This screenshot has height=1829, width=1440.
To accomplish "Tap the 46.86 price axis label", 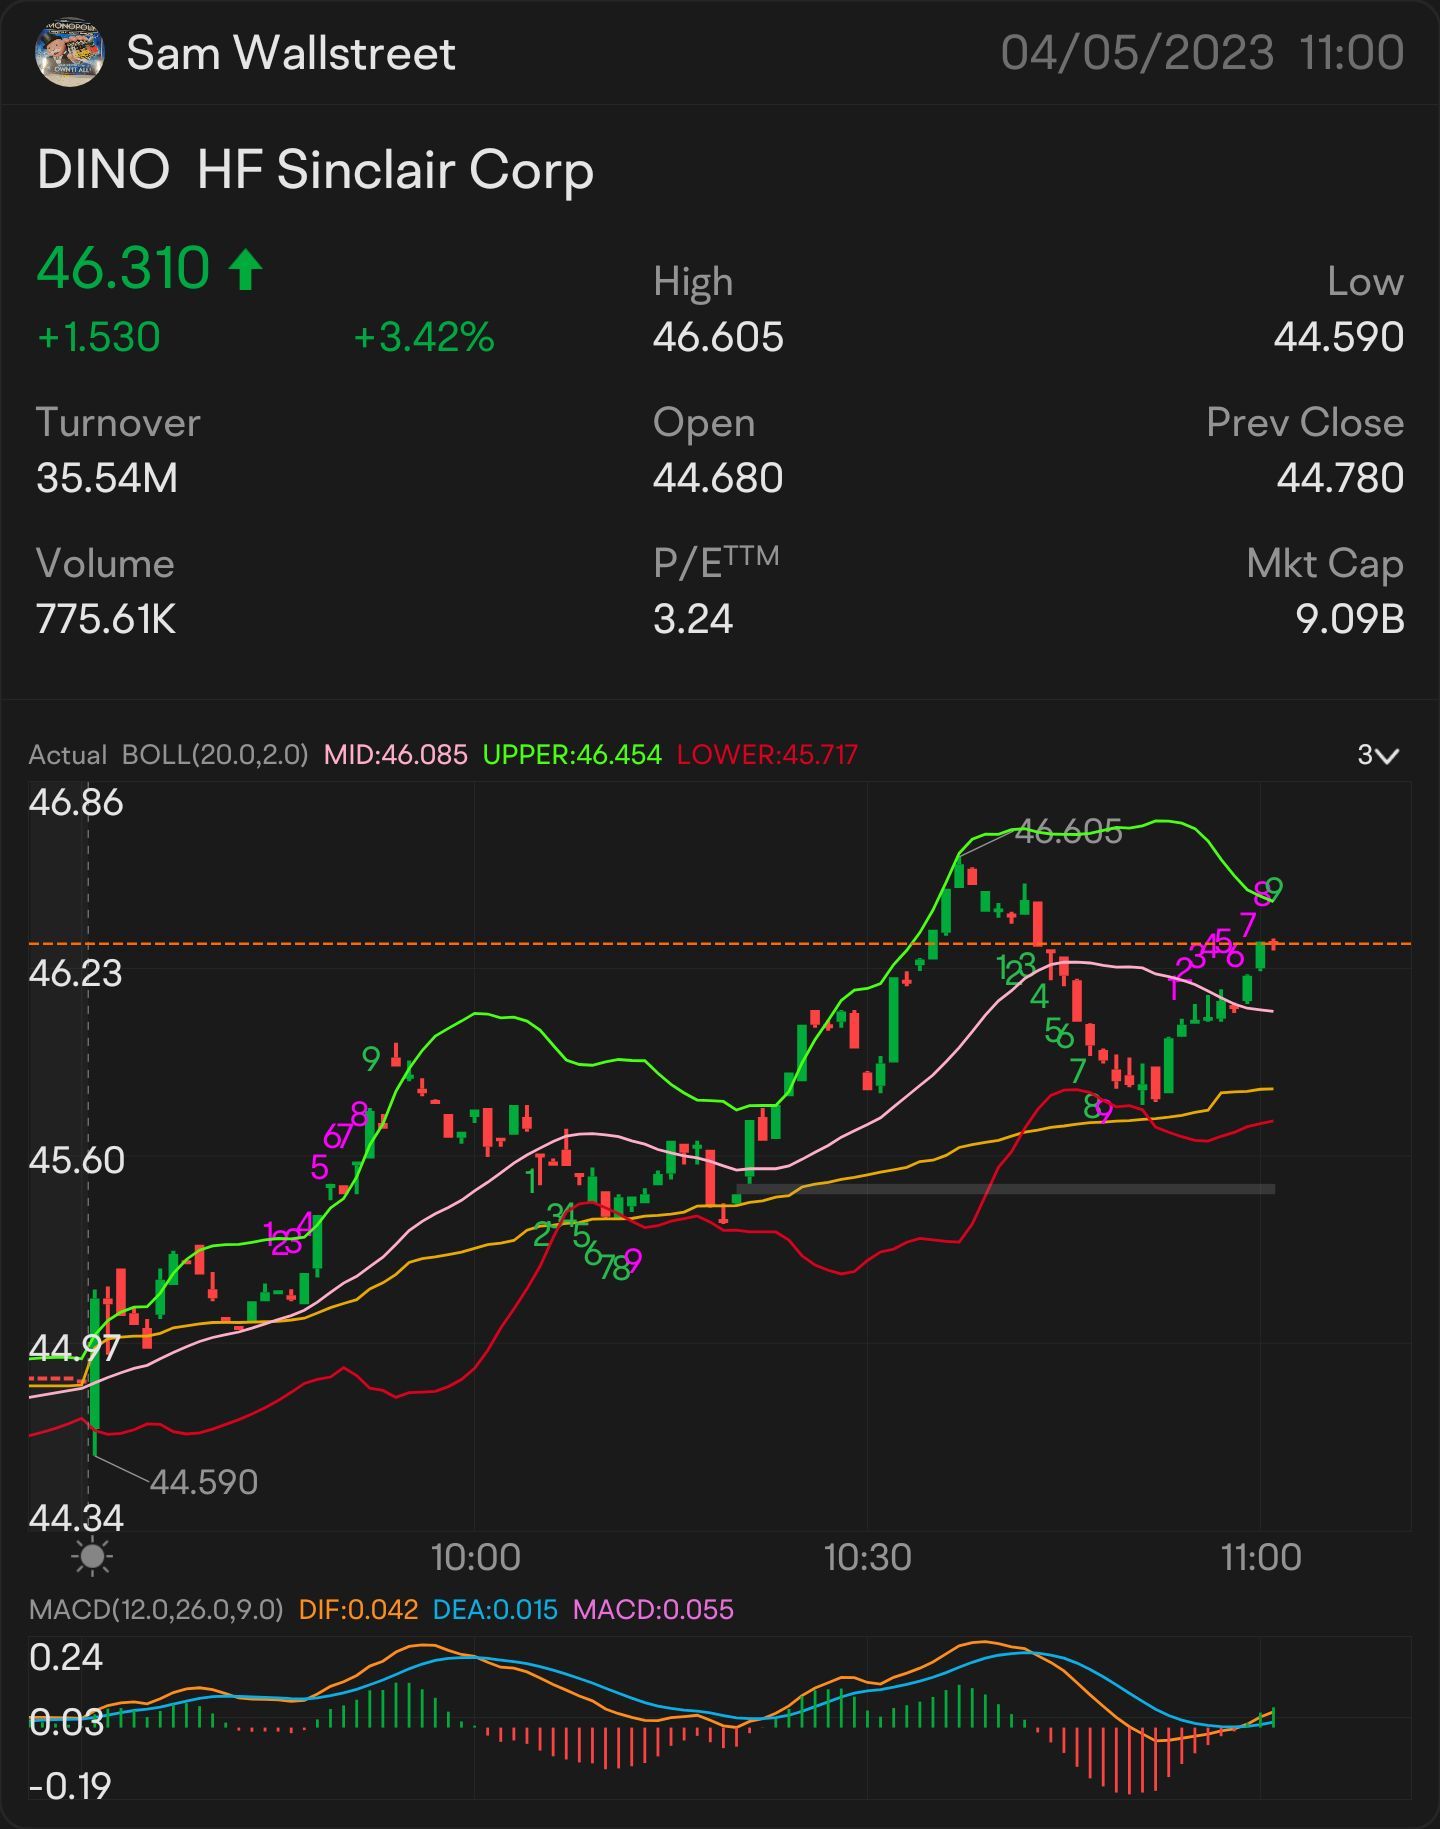I will click(76, 803).
